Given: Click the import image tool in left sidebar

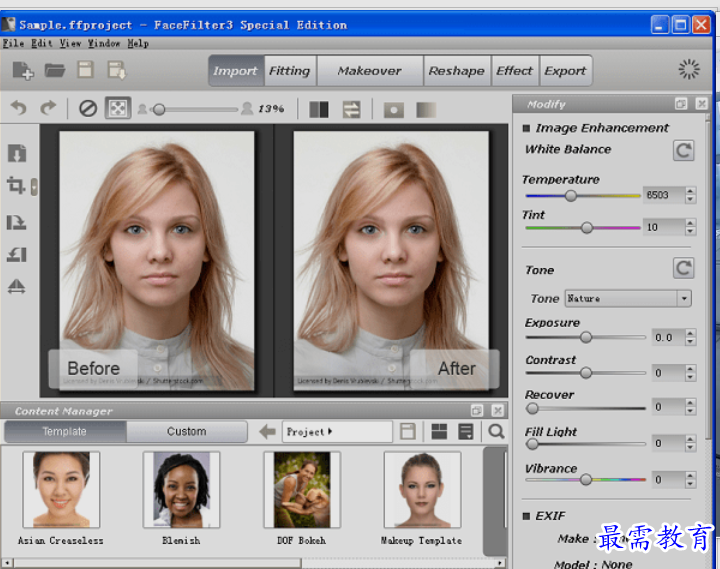Looking at the screenshot, I should pyautogui.click(x=17, y=153).
